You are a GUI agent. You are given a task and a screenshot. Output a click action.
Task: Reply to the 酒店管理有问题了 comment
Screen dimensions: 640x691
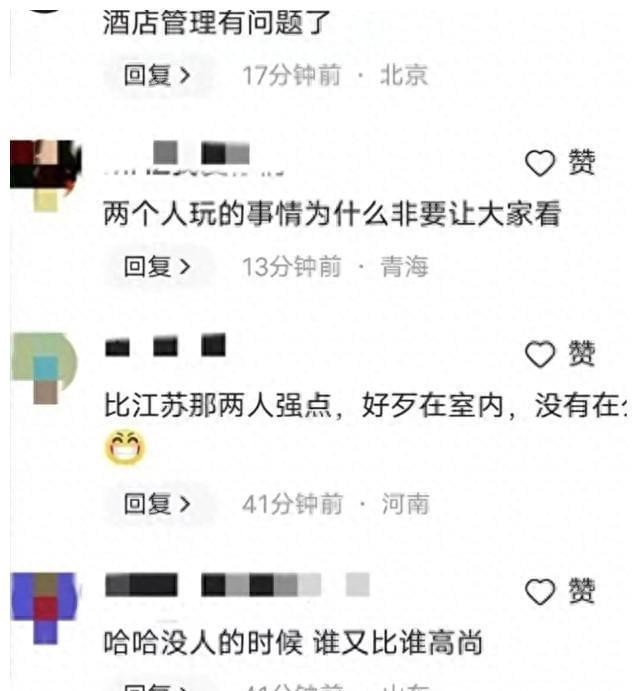pyautogui.click(x=158, y=75)
